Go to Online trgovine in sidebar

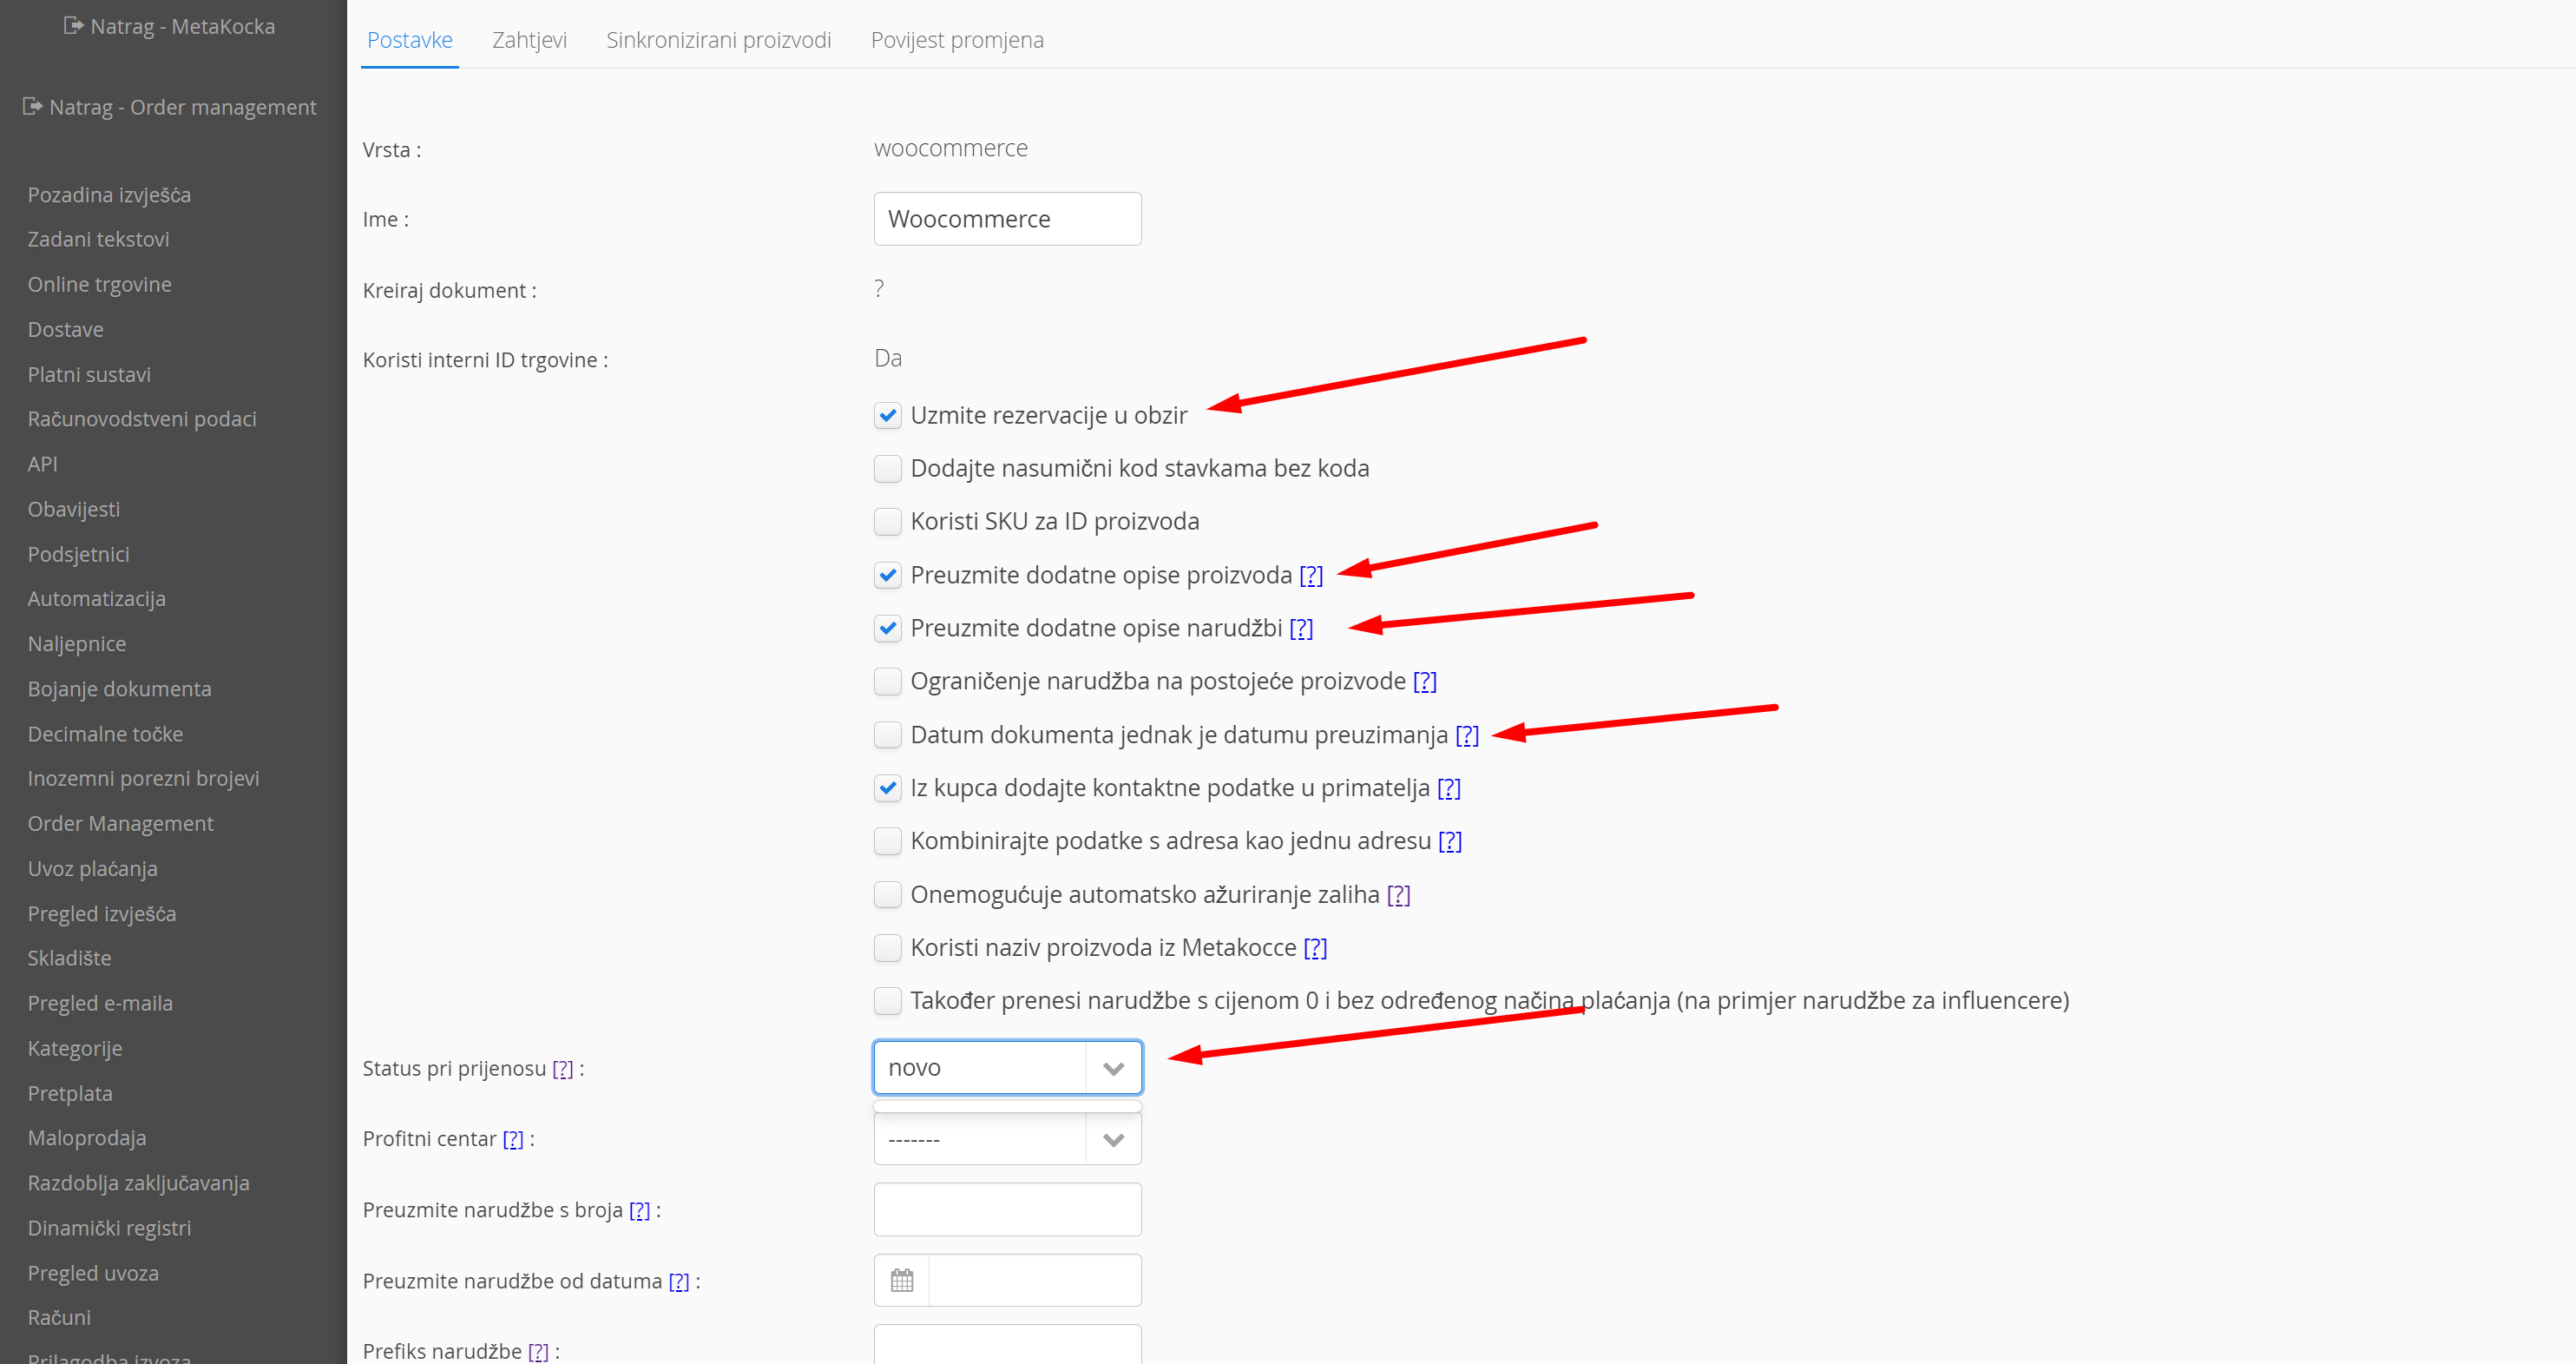point(99,284)
